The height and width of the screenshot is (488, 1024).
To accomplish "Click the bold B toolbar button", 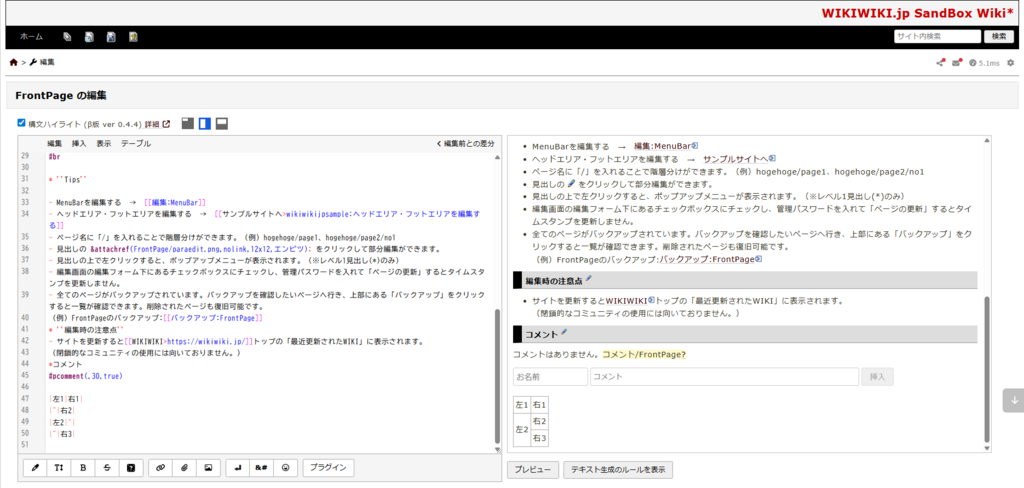I will point(82,467).
